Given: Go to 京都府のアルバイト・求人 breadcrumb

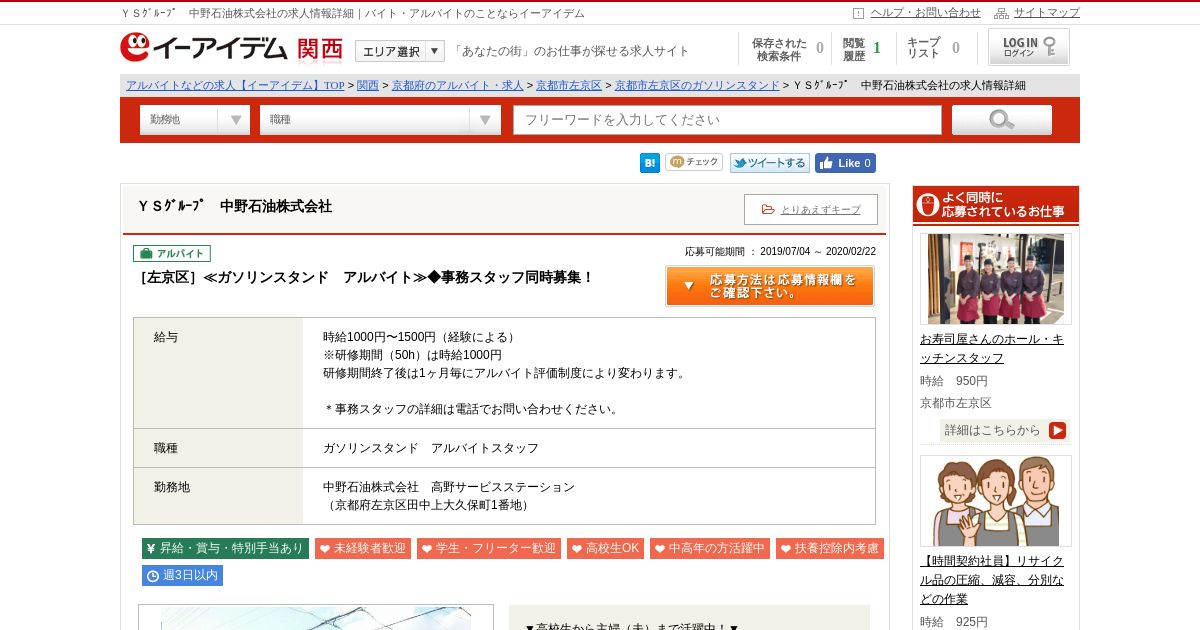Looking at the screenshot, I should (x=457, y=86).
